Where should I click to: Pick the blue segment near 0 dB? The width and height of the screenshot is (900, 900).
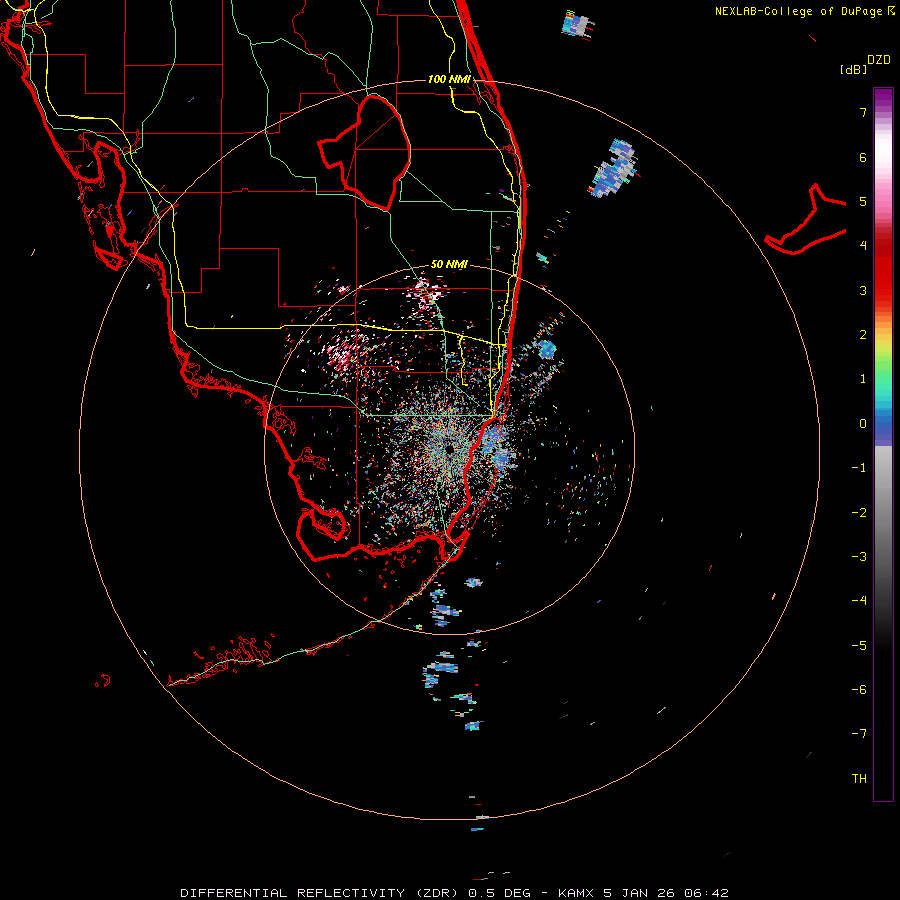click(x=883, y=426)
